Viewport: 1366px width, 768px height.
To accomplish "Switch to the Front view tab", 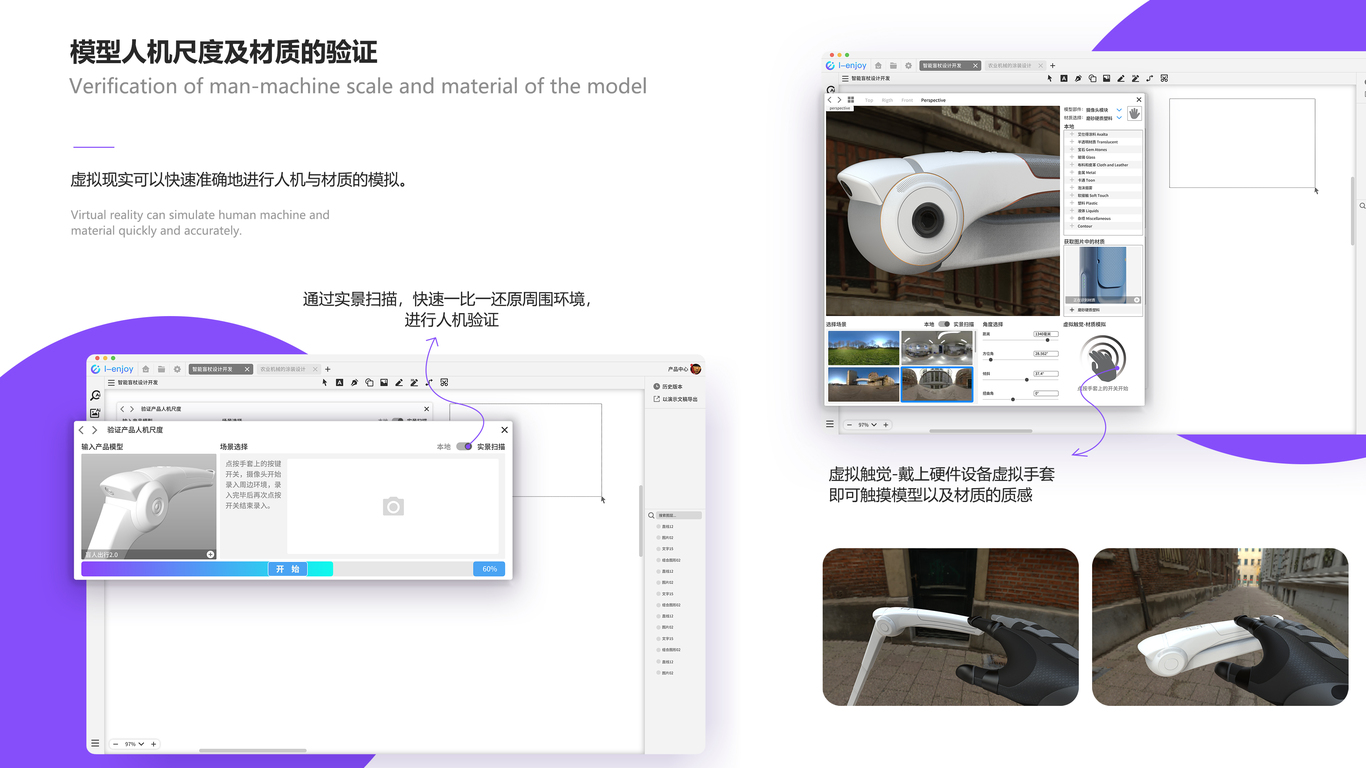I will click(907, 100).
